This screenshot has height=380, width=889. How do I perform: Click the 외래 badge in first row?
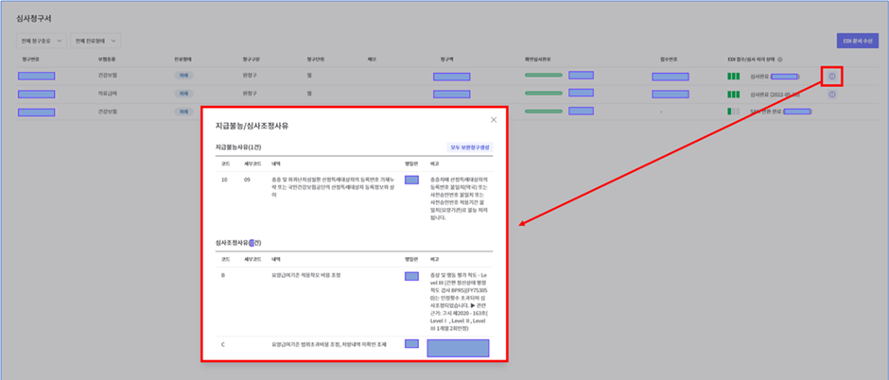point(184,75)
